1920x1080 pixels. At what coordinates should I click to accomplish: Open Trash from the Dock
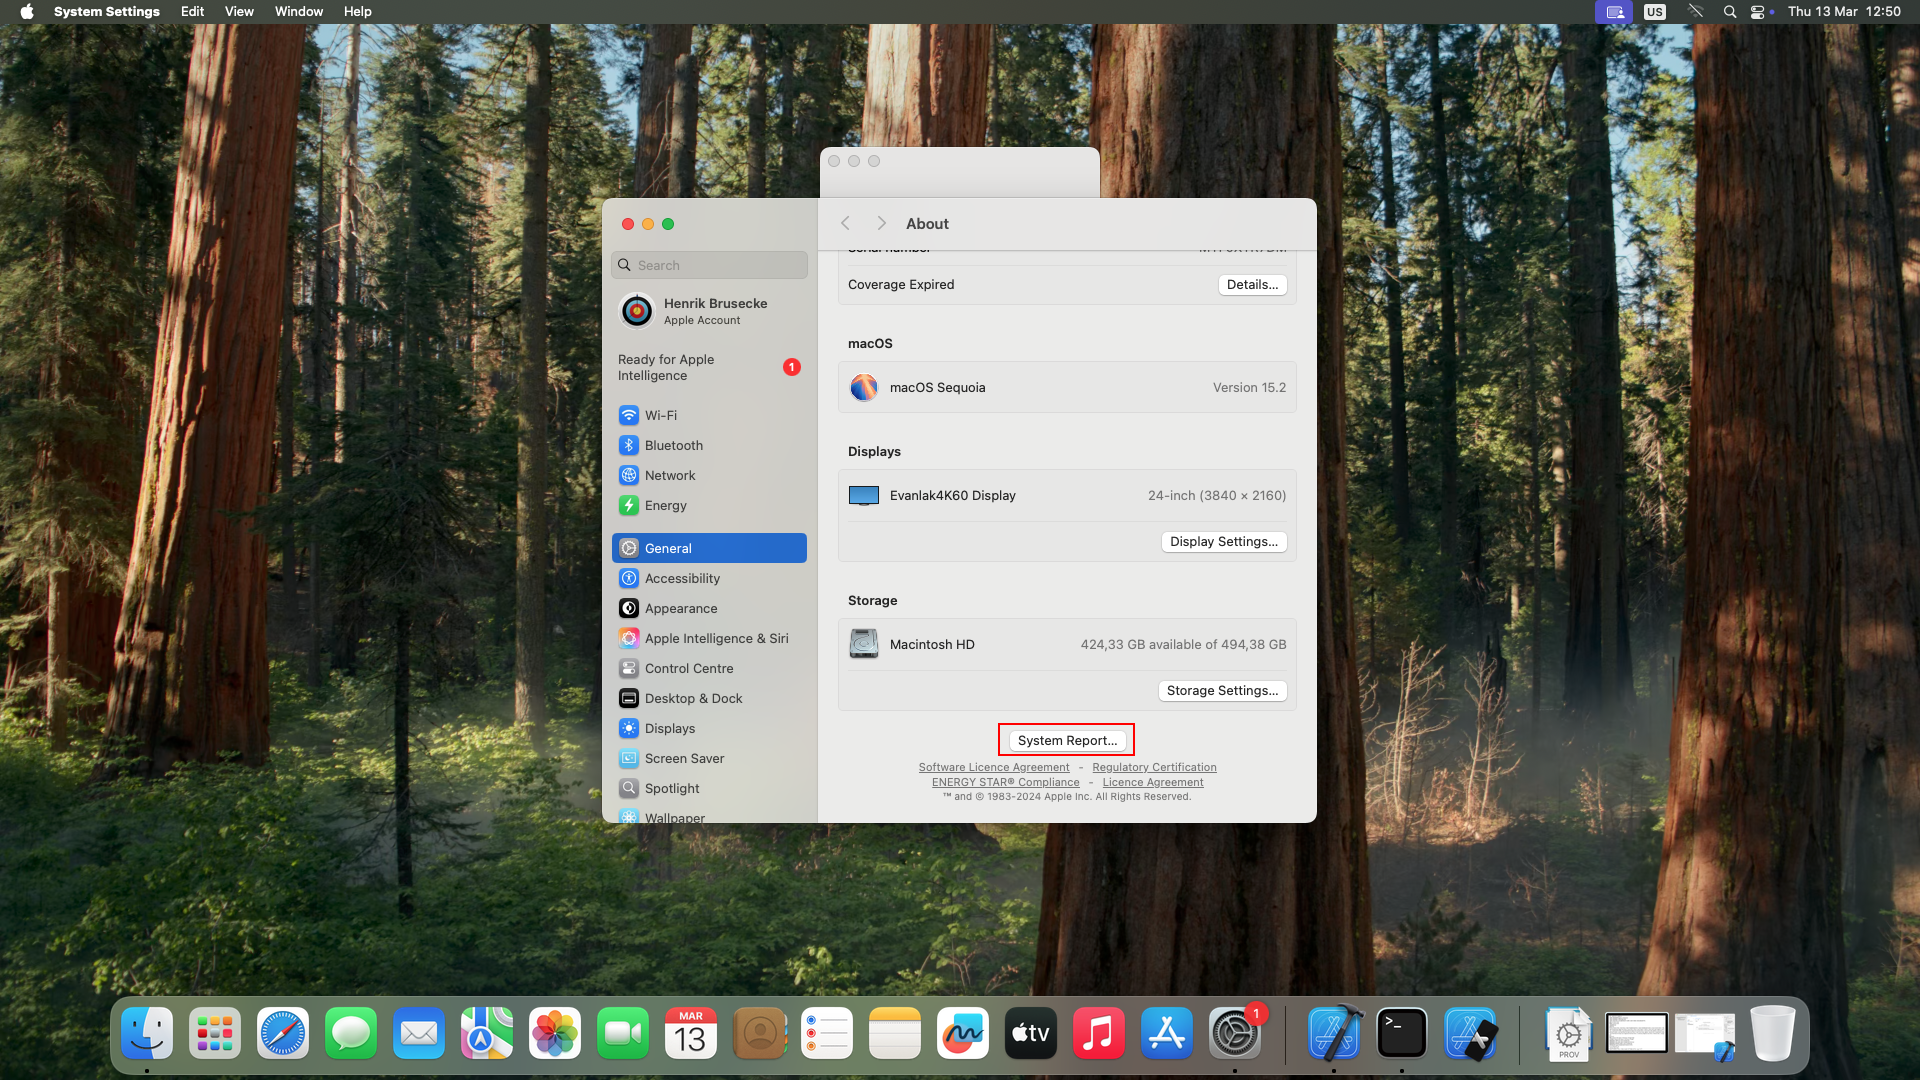(x=1773, y=1033)
